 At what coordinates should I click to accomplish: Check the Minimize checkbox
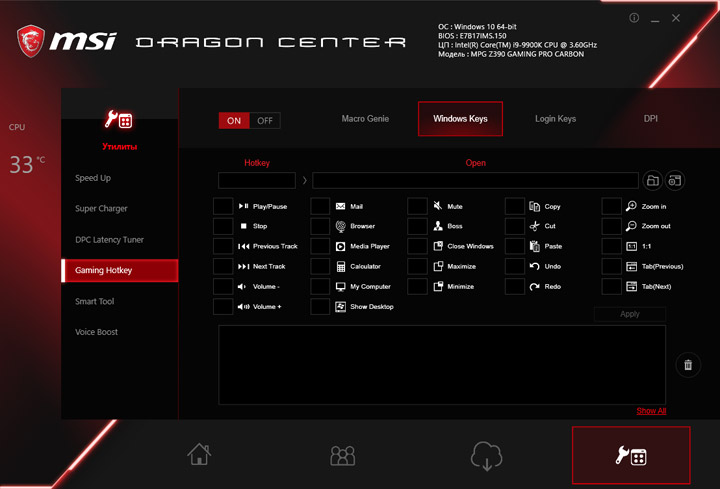(417, 287)
